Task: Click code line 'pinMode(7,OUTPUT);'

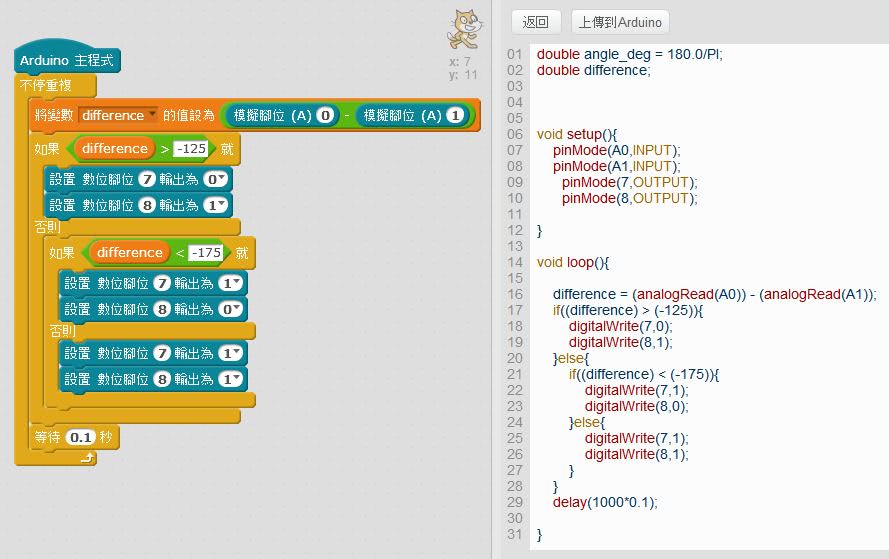Action: [629, 182]
